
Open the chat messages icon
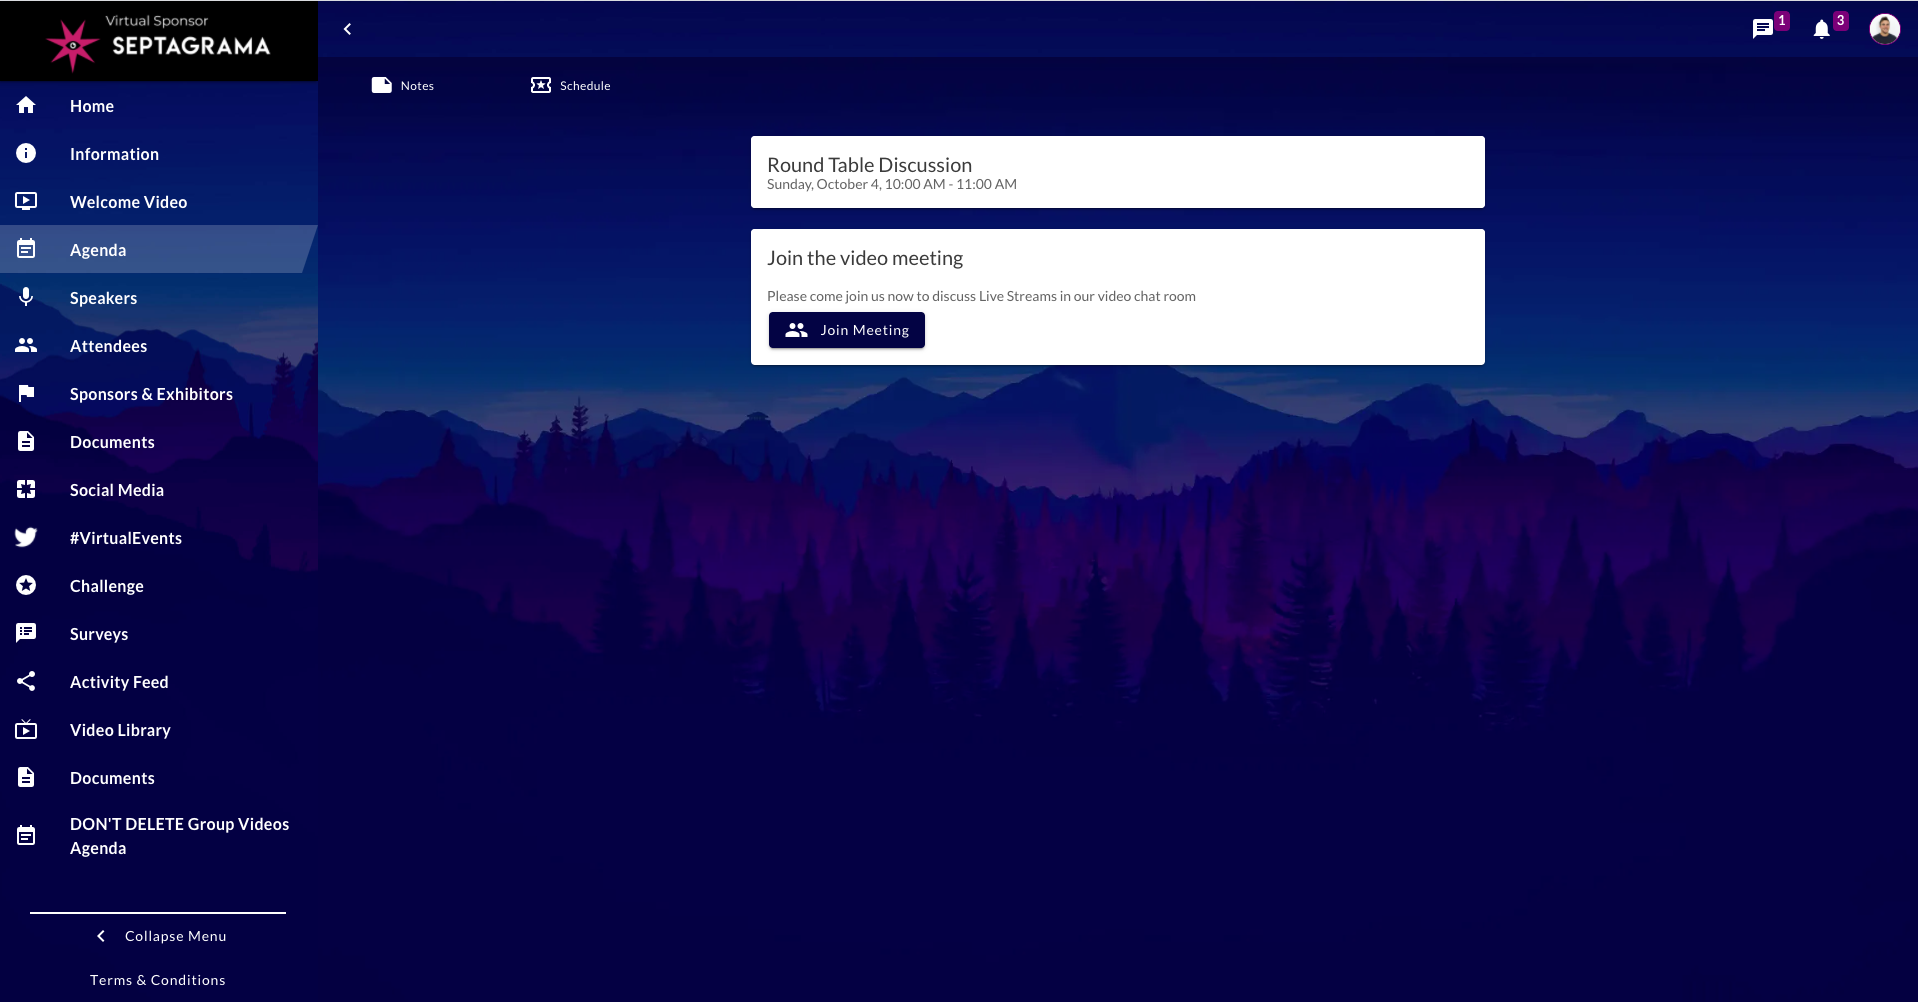[x=1762, y=29]
